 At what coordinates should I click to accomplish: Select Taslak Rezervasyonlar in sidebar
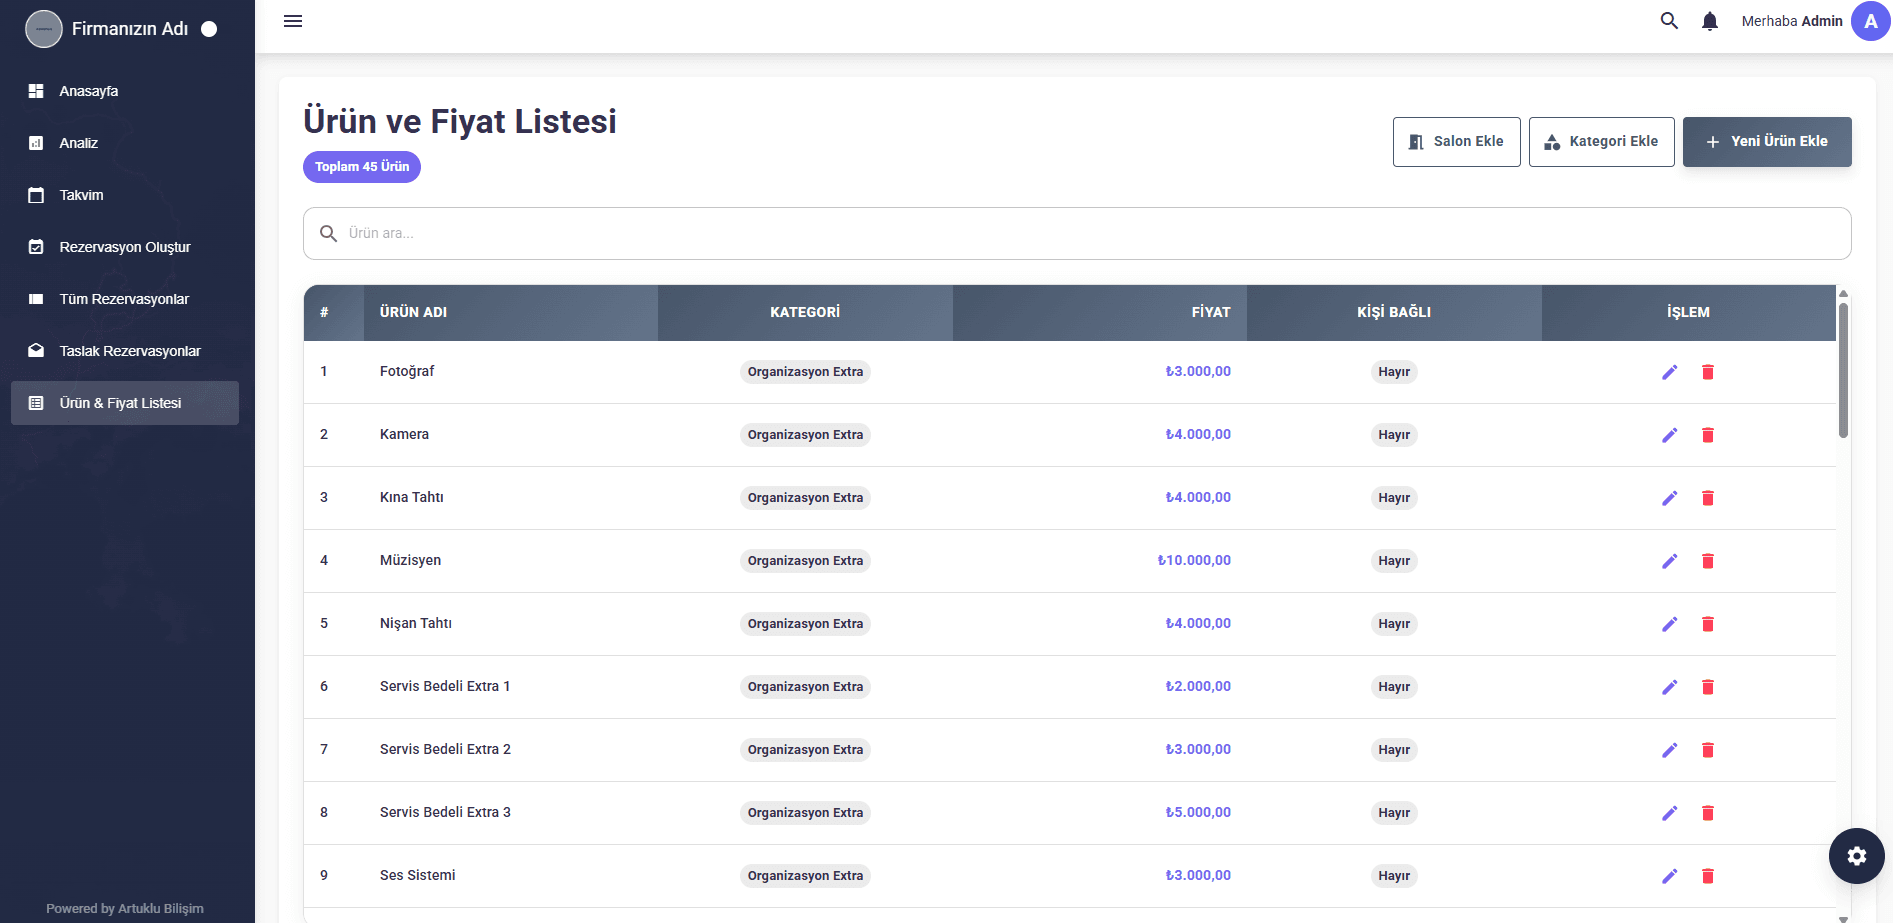[129, 351]
